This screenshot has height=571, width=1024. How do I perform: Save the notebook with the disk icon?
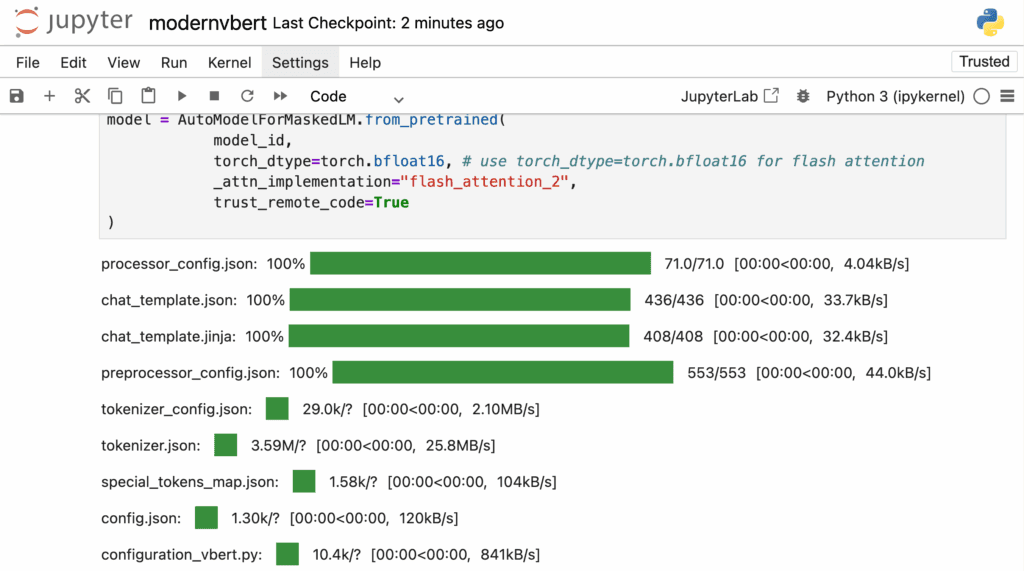click(16, 96)
